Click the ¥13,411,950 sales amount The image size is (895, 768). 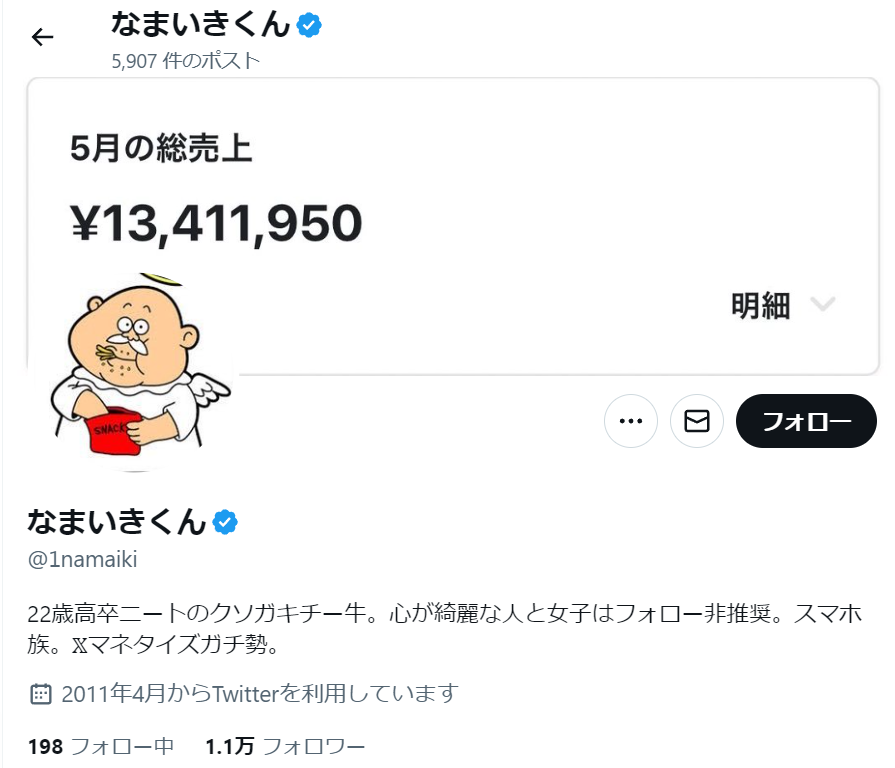point(216,224)
